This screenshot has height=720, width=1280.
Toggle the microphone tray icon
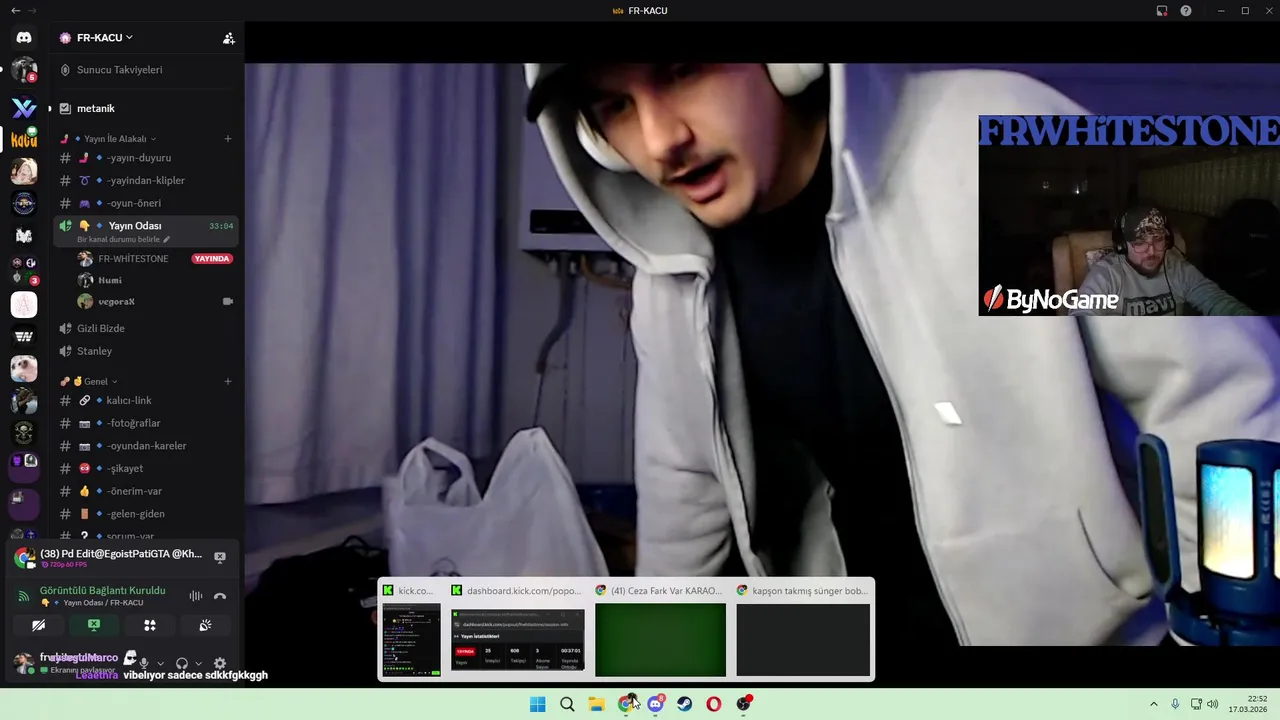(1175, 704)
